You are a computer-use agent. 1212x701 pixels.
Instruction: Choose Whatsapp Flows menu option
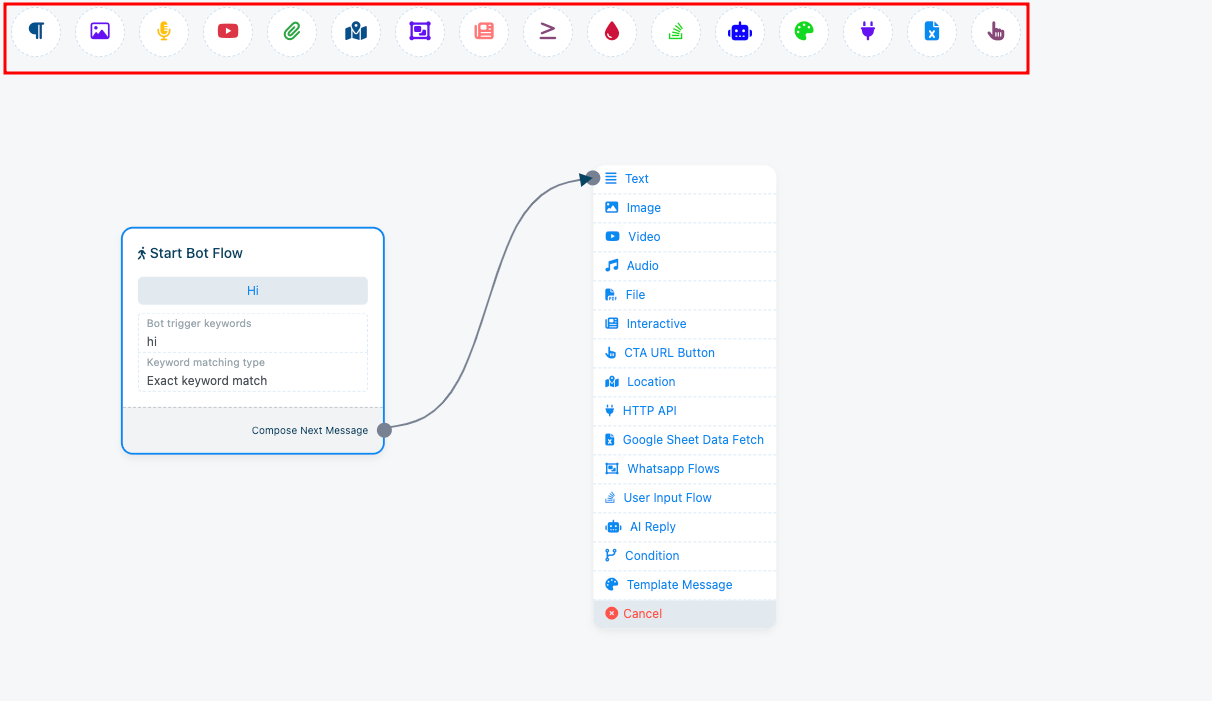tap(672, 469)
